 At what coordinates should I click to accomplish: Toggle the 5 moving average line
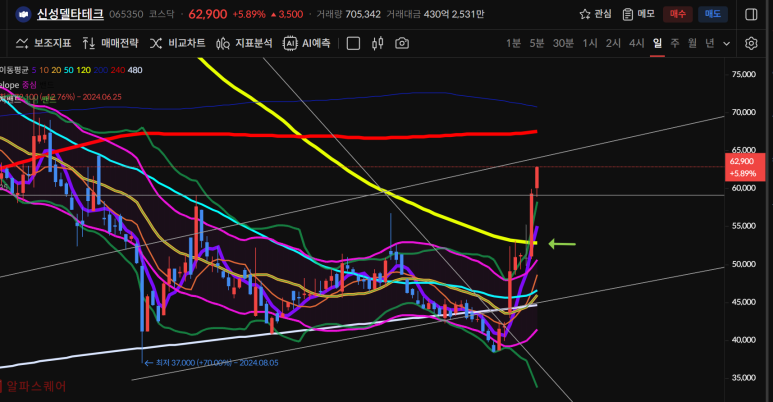34,70
